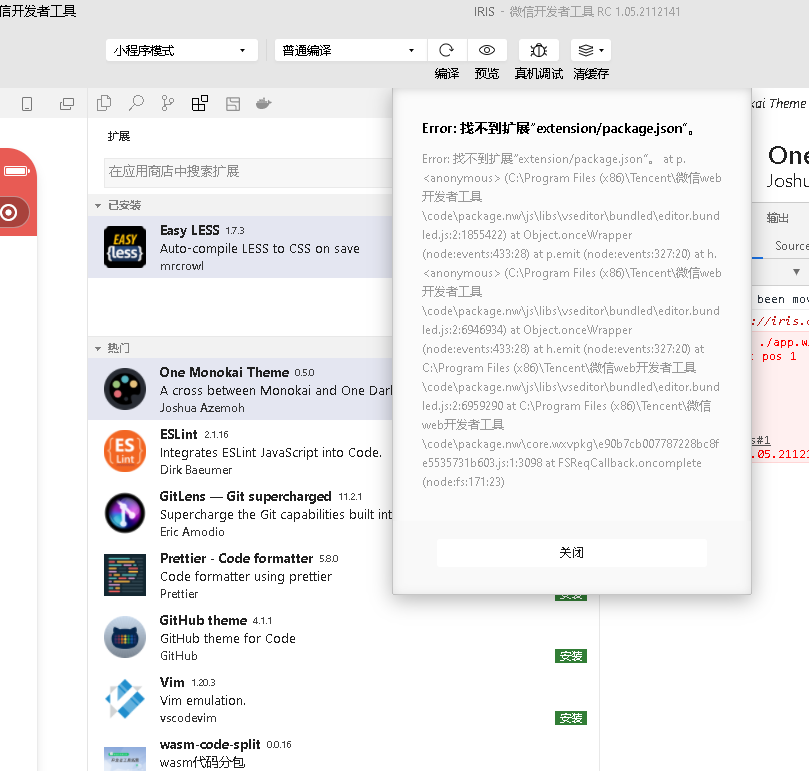This screenshot has width=809, height=771.
Task: Open the 小程序模式 mode dropdown
Action: (182, 50)
